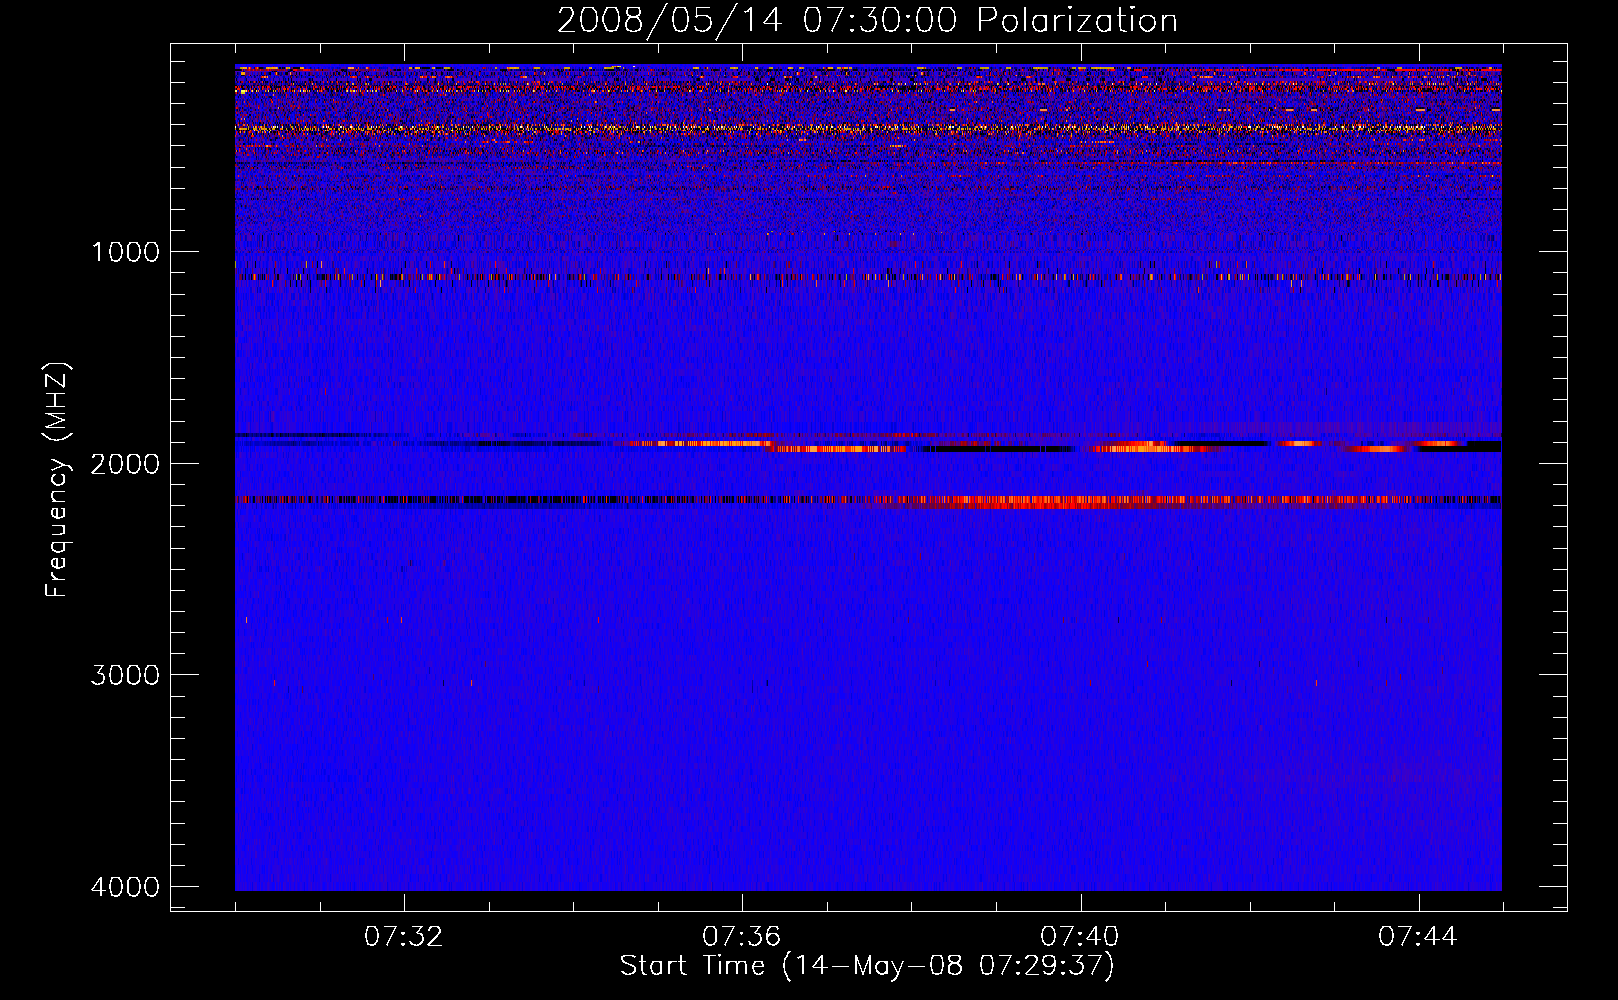
Task: Click the 'Start Time (14-May-08 07:29:37)' label
Action: click(x=867, y=965)
